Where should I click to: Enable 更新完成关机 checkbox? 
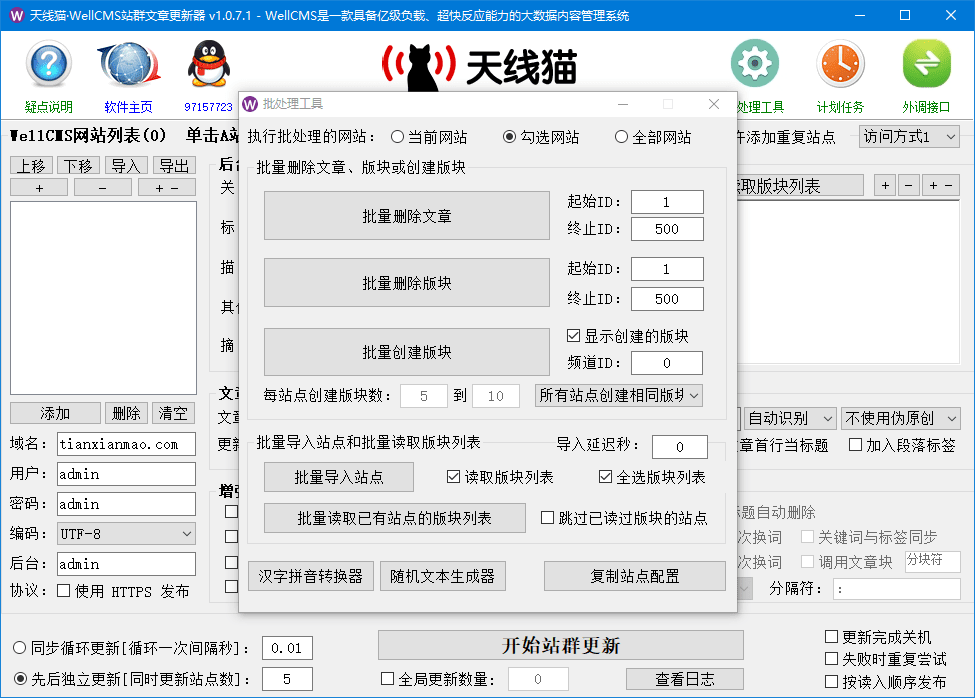click(x=831, y=636)
